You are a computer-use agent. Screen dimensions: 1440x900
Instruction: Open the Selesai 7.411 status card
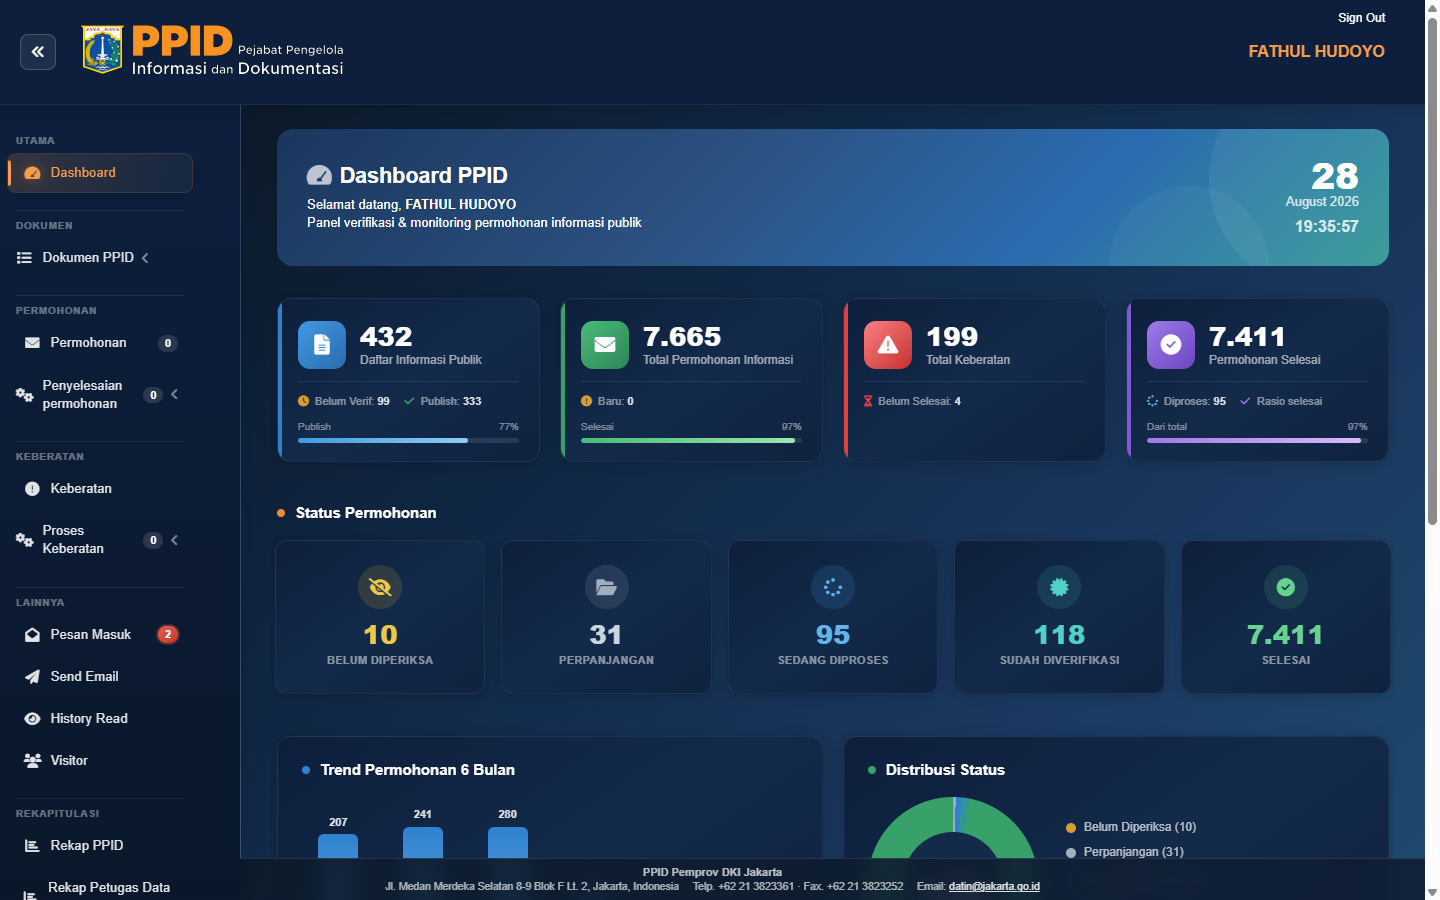1286,617
